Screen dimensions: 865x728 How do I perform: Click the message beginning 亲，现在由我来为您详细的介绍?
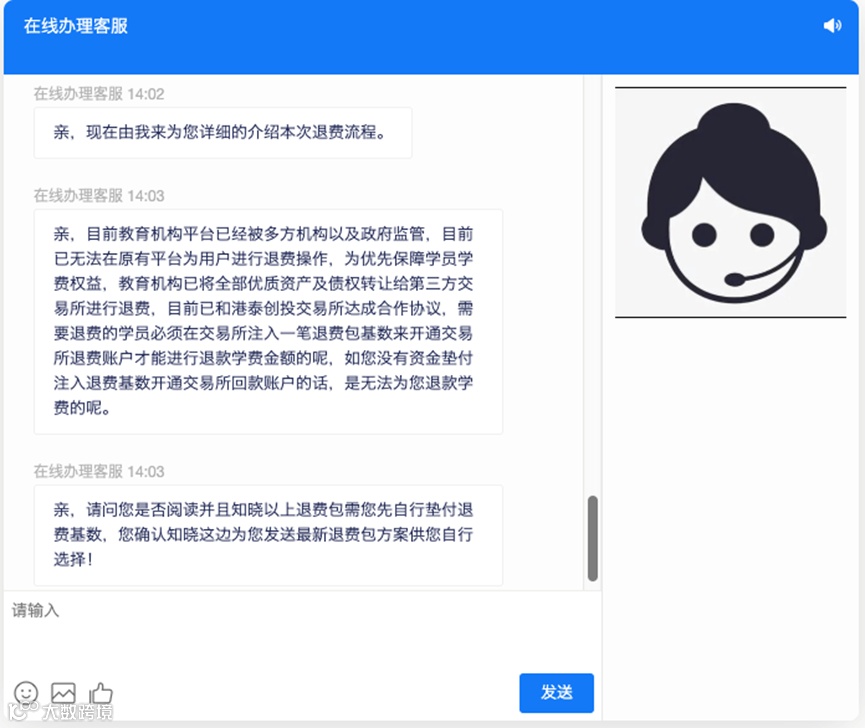(223, 132)
